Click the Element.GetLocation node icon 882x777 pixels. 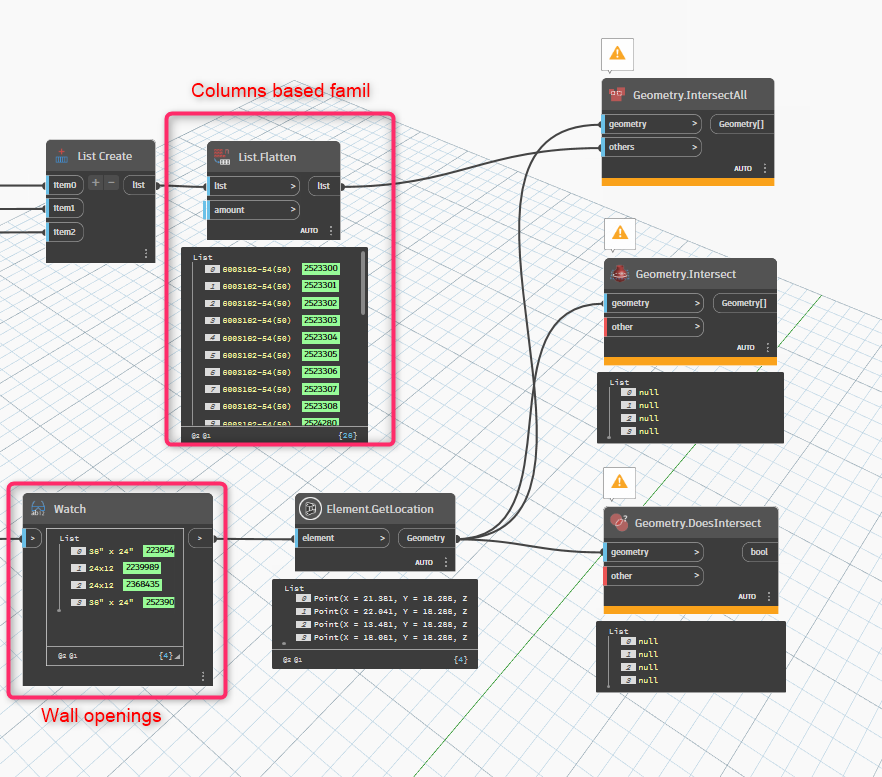[310, 509]
